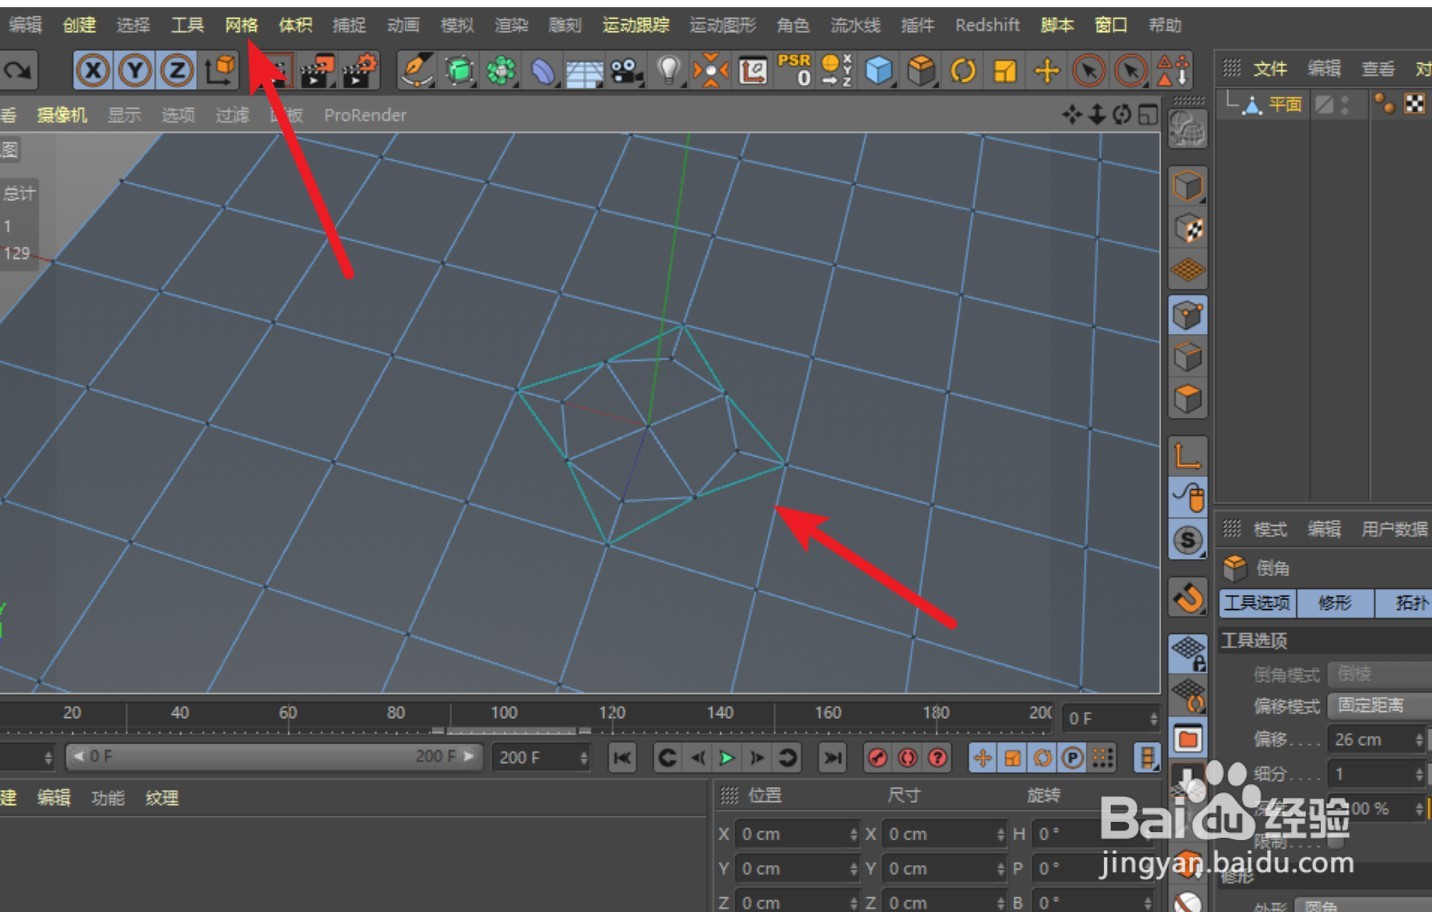Click the make editable icon in sidebar
This screenshot has height=912, width=1432.
(1188, 129)
